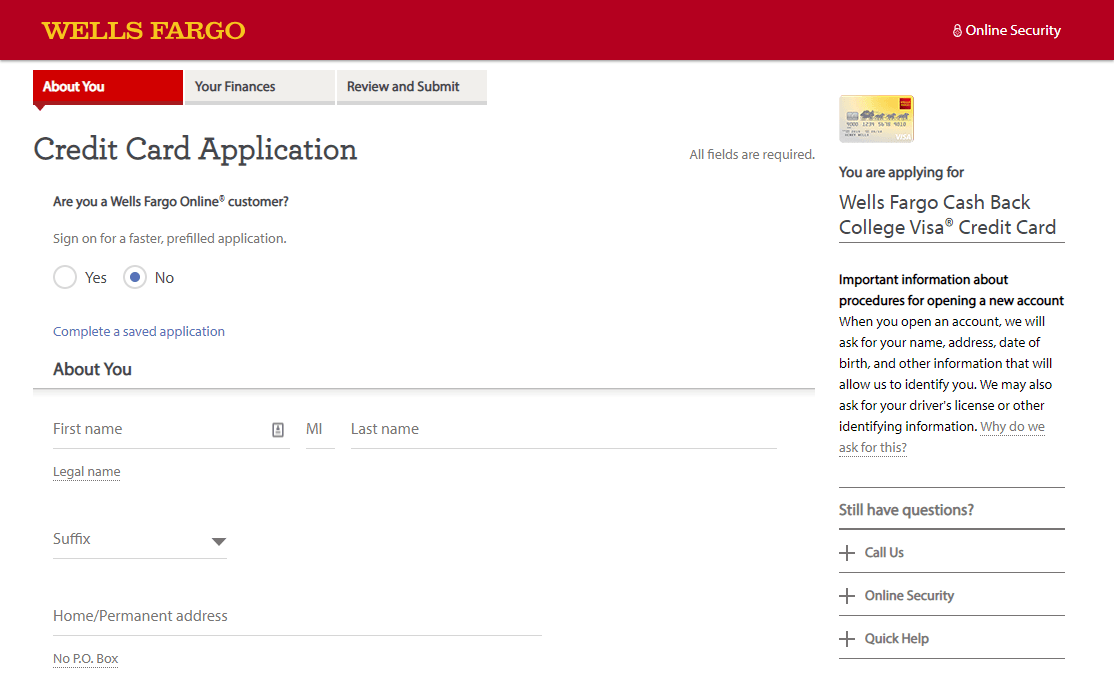Expand the Quick Help section

coord(896,639)
